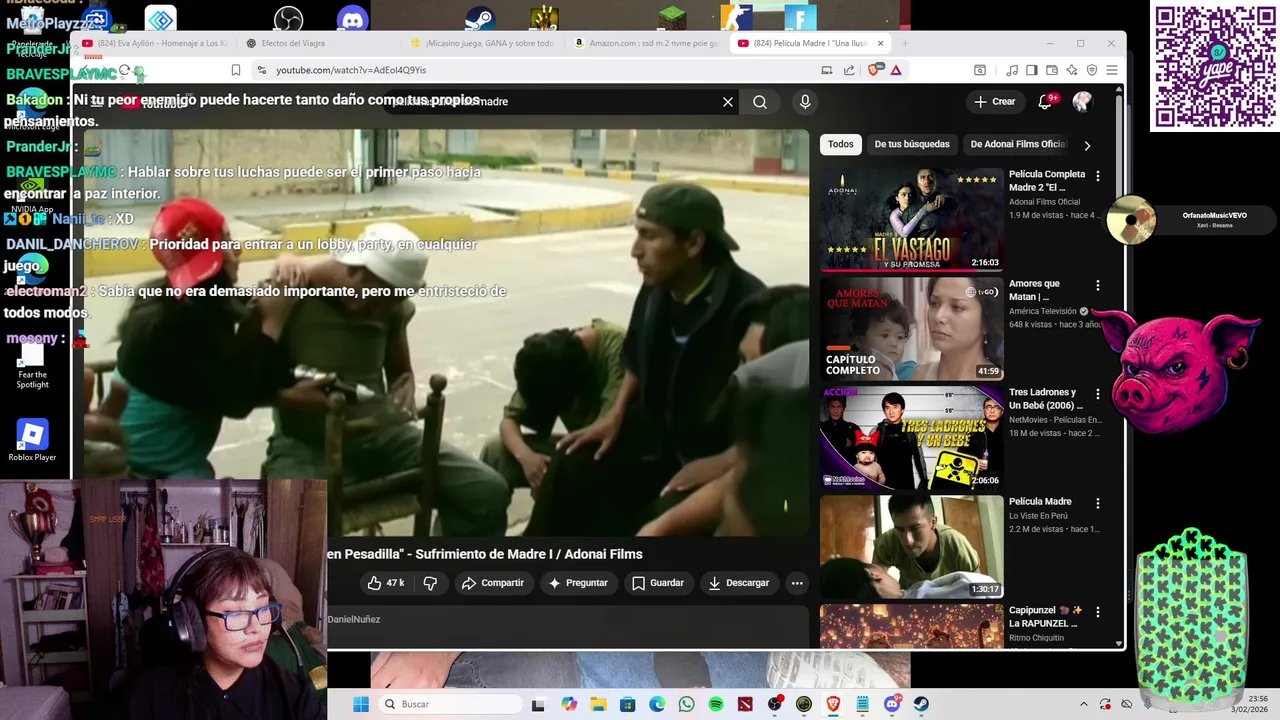Open the YouTube account avatar menu

click(1082, 101)
